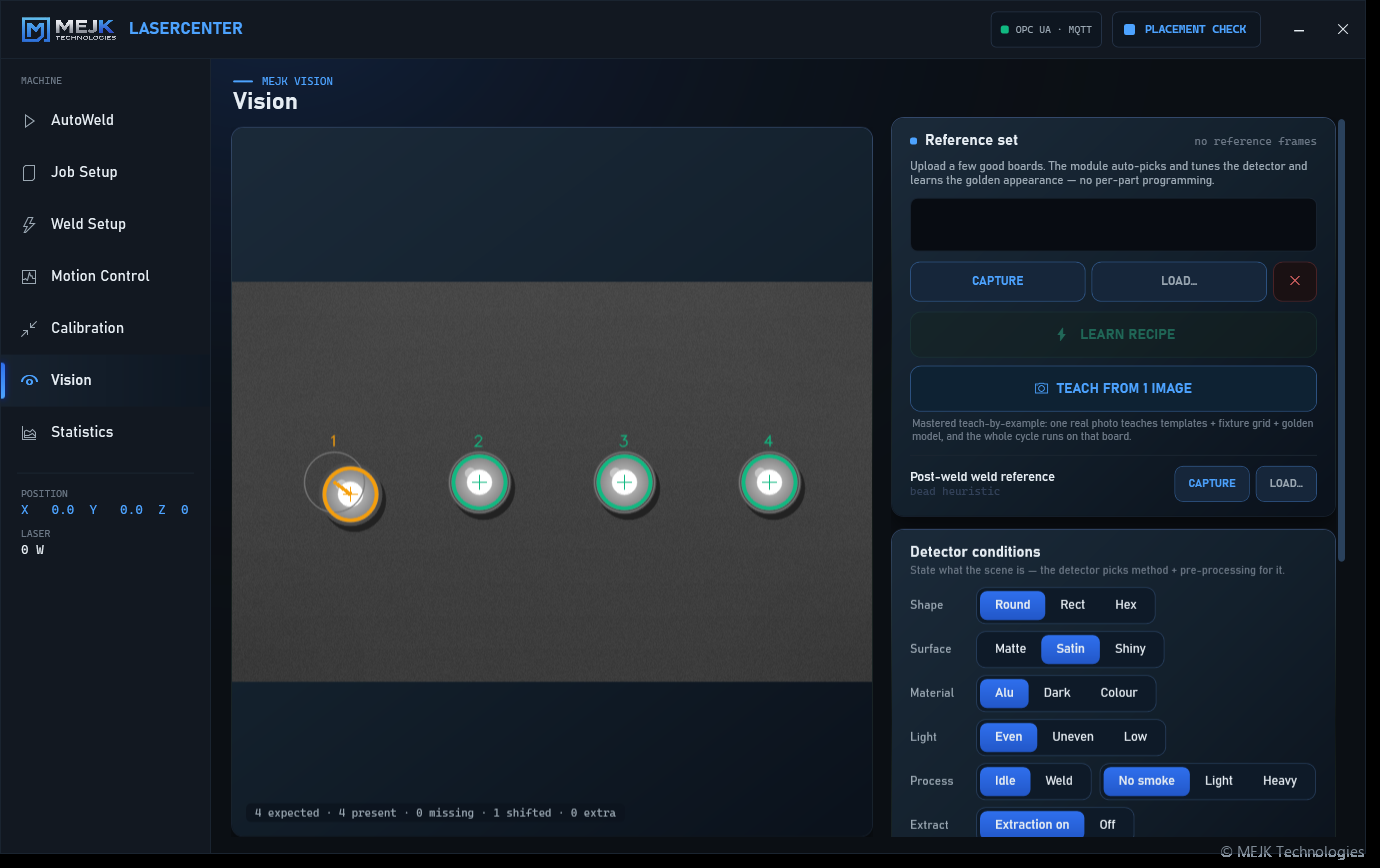Set process to Weld

(1059, 781)
